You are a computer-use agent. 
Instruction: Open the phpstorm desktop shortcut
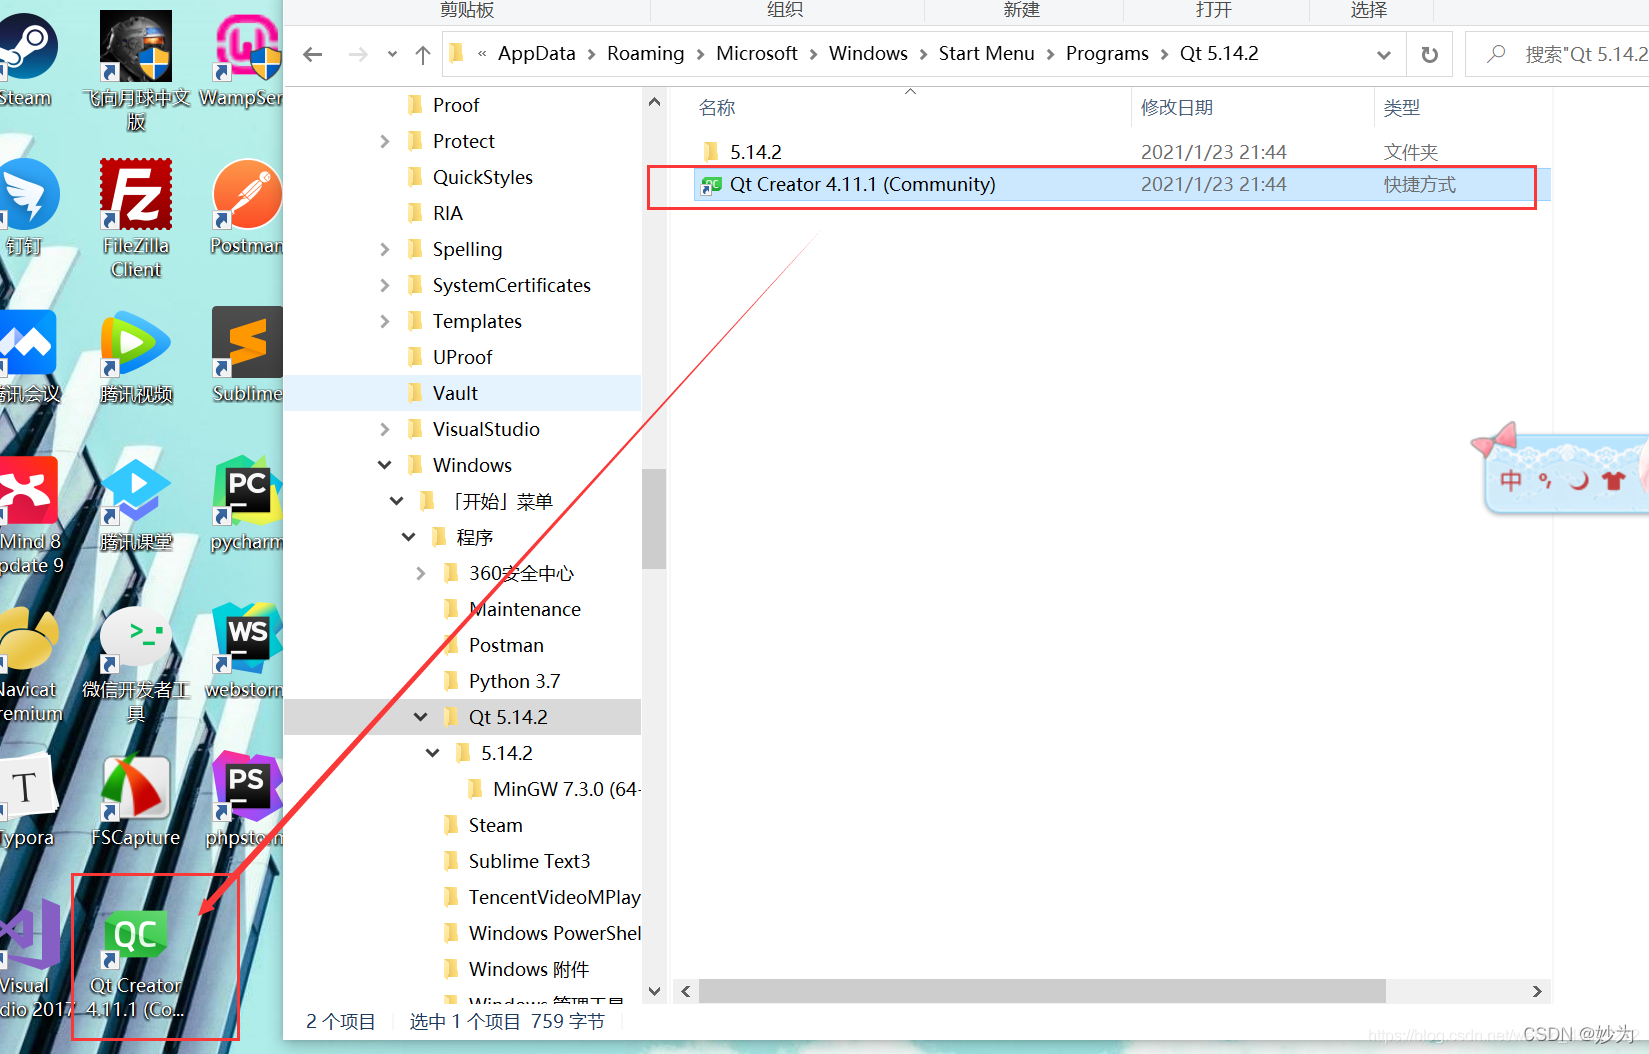[245, 799]
